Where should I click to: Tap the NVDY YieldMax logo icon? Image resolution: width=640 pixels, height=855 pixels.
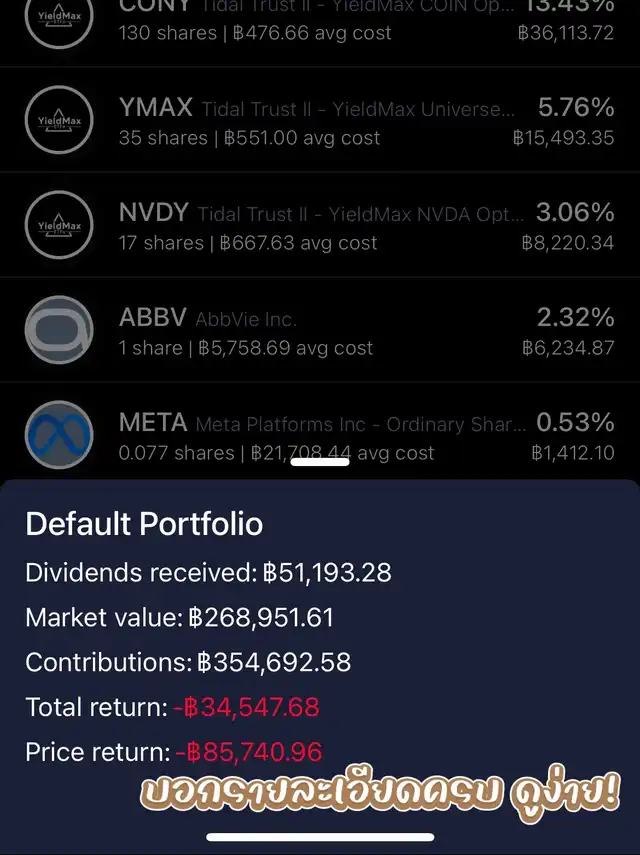(x=58, y=225)
